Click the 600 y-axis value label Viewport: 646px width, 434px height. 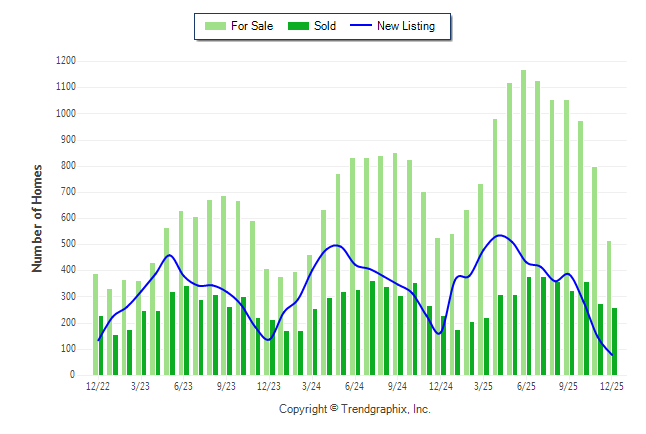coord(68,218)
